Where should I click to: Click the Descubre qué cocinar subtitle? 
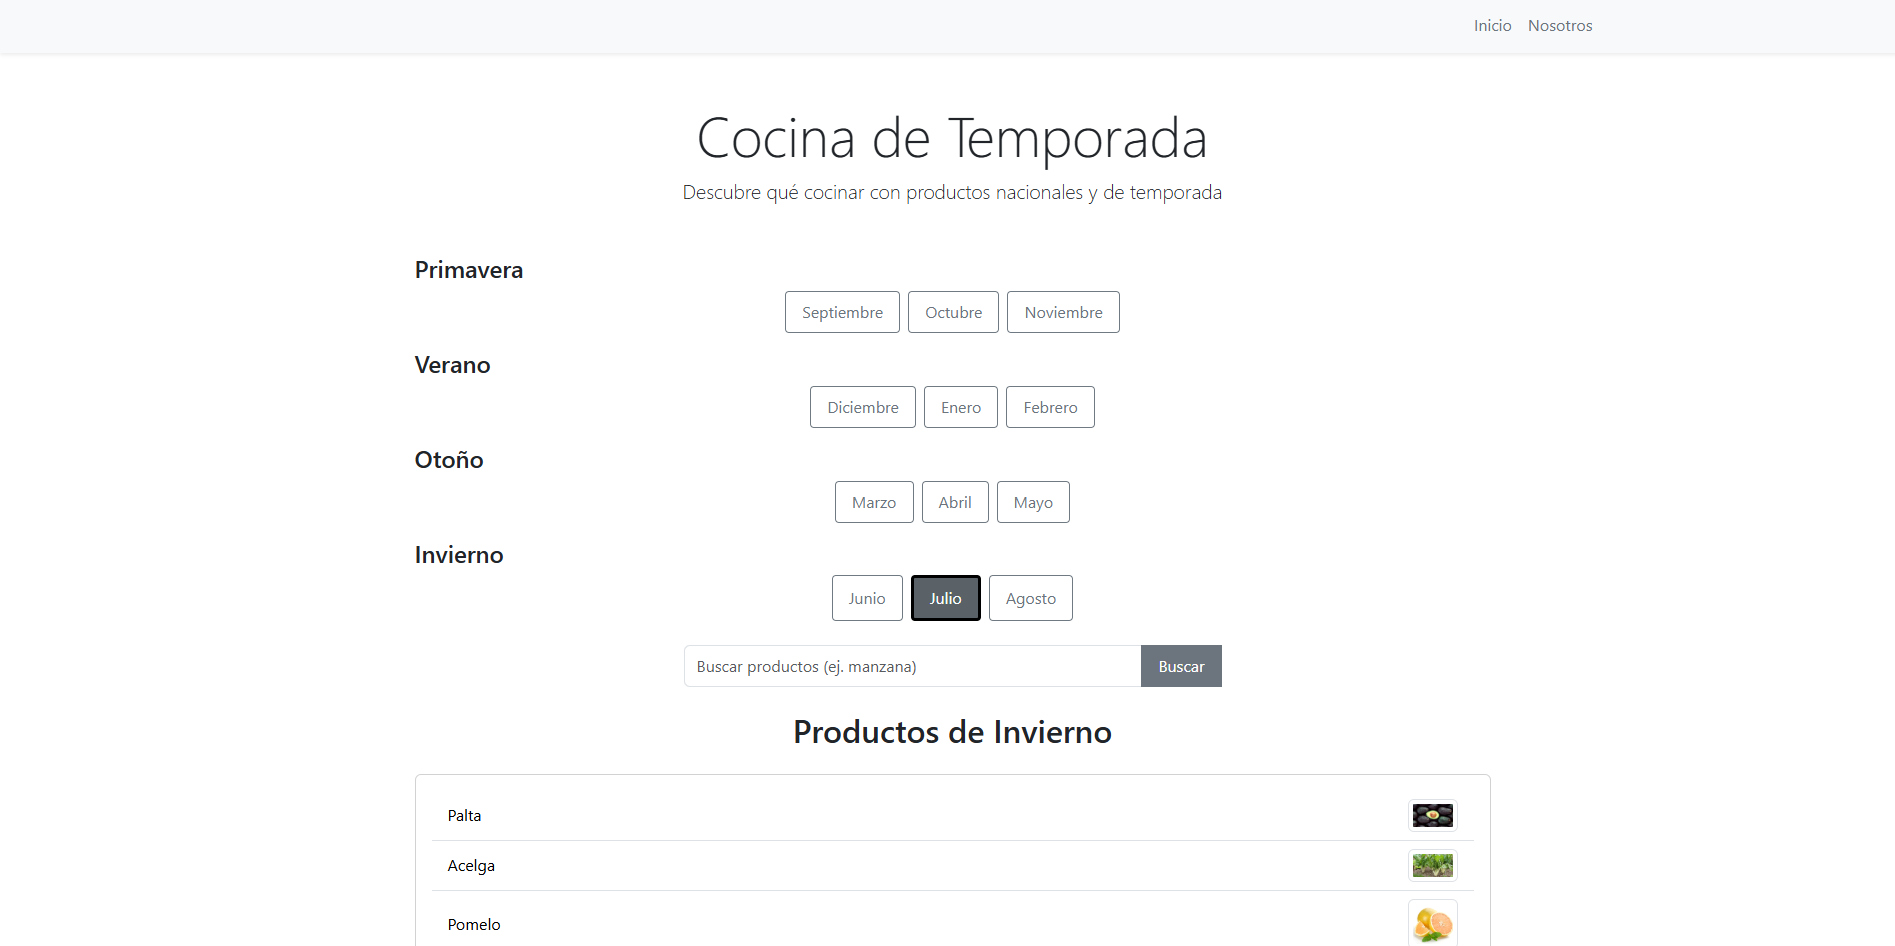pos(952,192)
